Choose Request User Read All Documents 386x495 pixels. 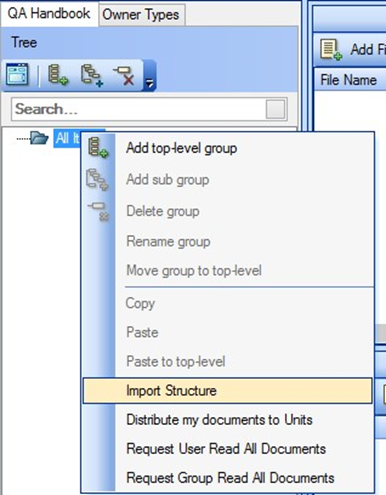(227, 449)
